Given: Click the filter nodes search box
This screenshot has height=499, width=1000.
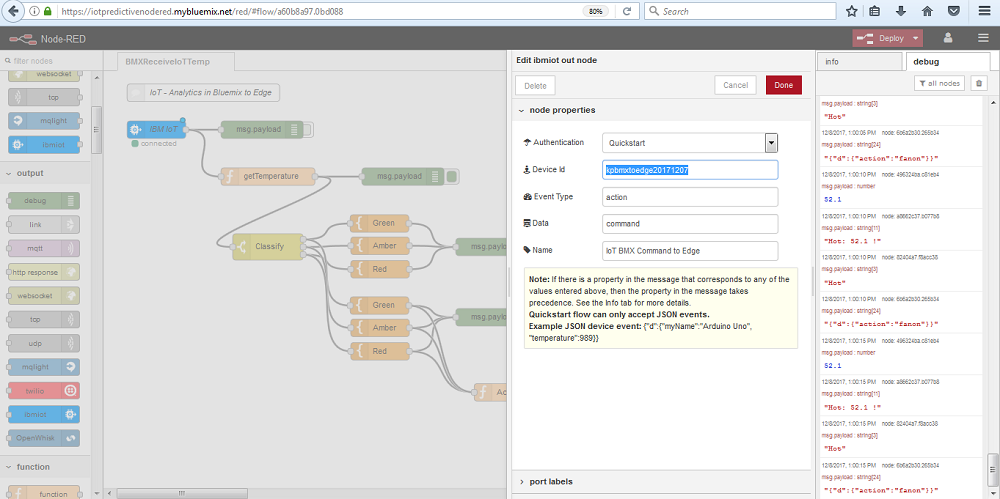Looking at the screenshot, I should 51,61.
